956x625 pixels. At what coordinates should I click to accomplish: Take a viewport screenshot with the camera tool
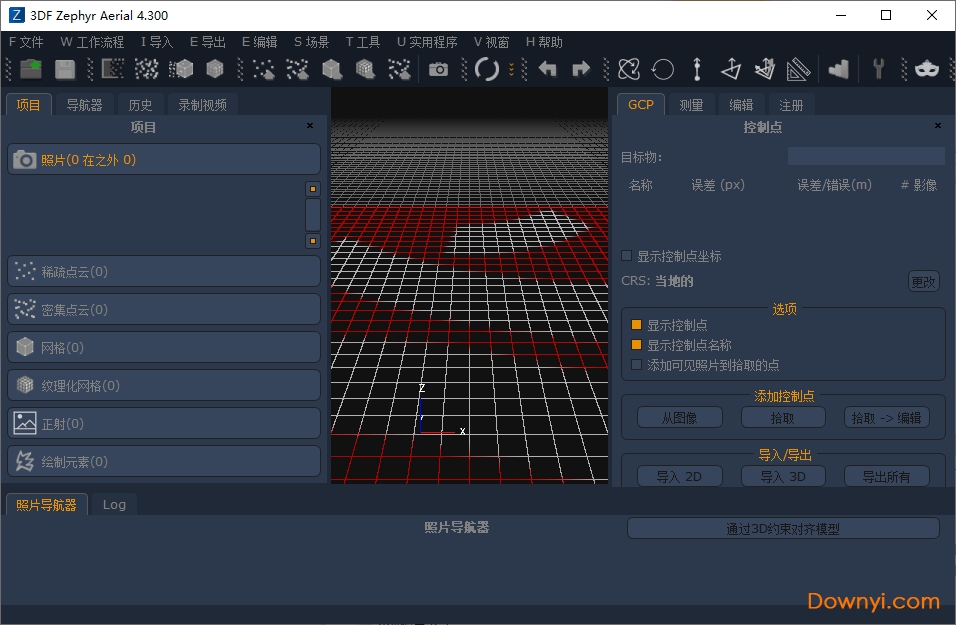438,69
